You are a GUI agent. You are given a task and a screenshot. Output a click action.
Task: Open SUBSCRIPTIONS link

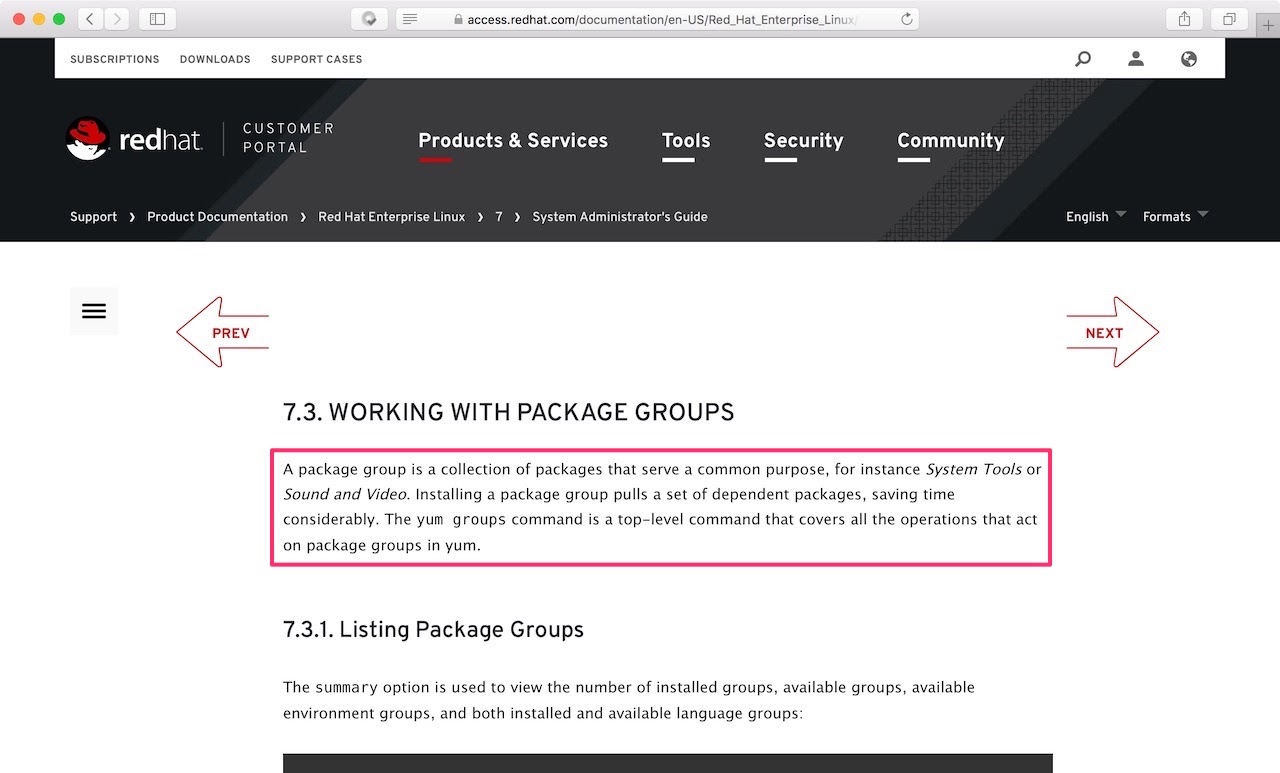point(115,59)
